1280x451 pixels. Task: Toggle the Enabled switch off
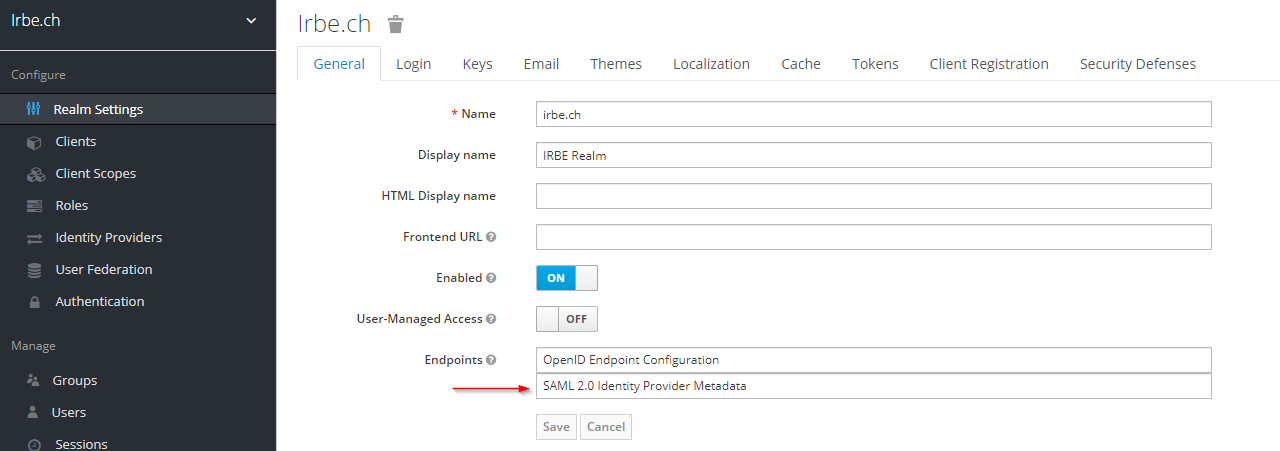tap(567, 278)
